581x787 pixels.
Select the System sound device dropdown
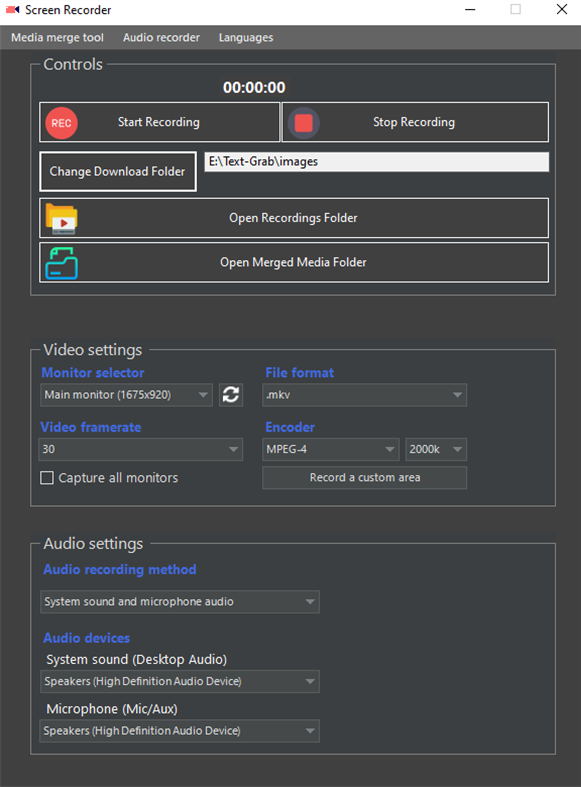[180, 682]
